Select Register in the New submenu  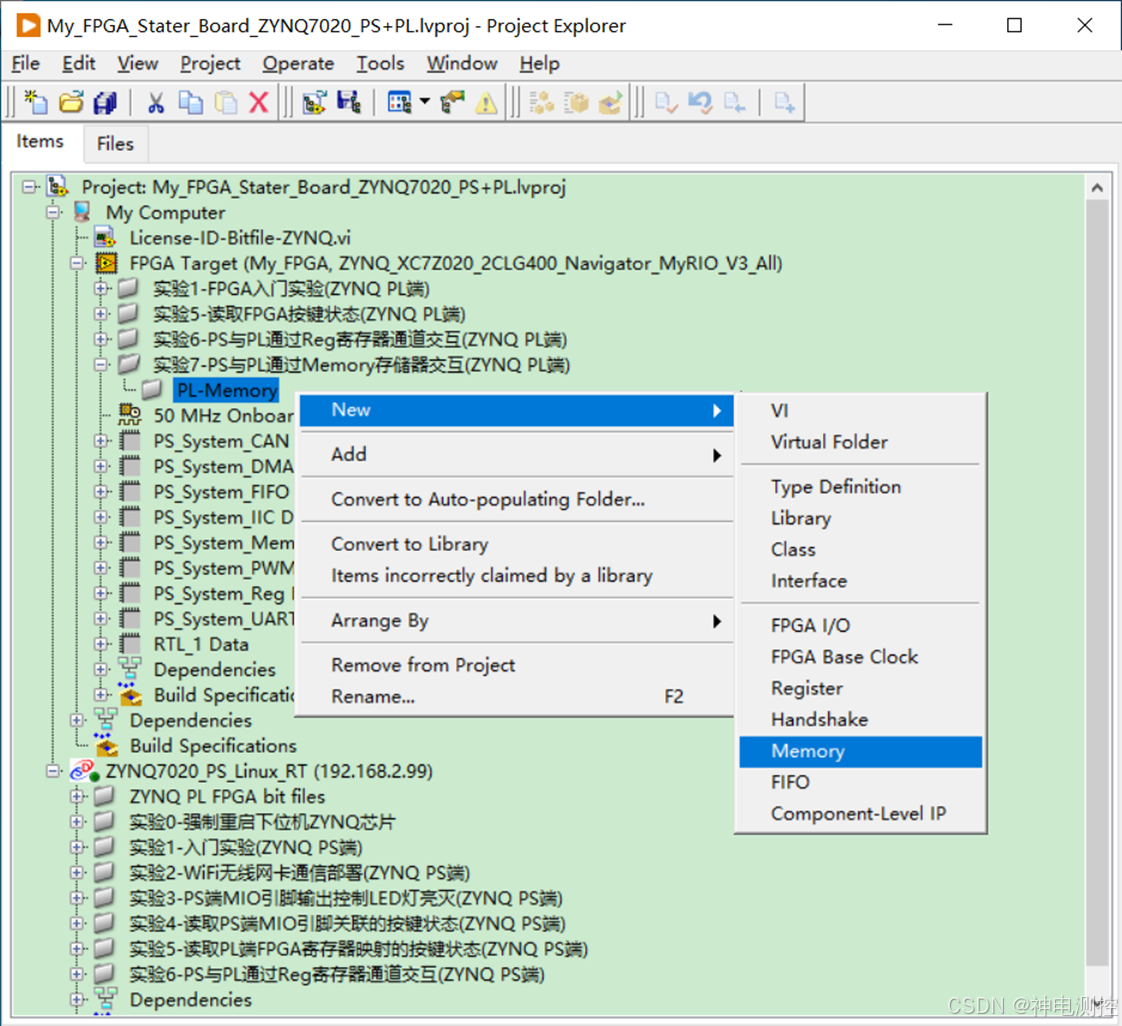tap(861, 688)
